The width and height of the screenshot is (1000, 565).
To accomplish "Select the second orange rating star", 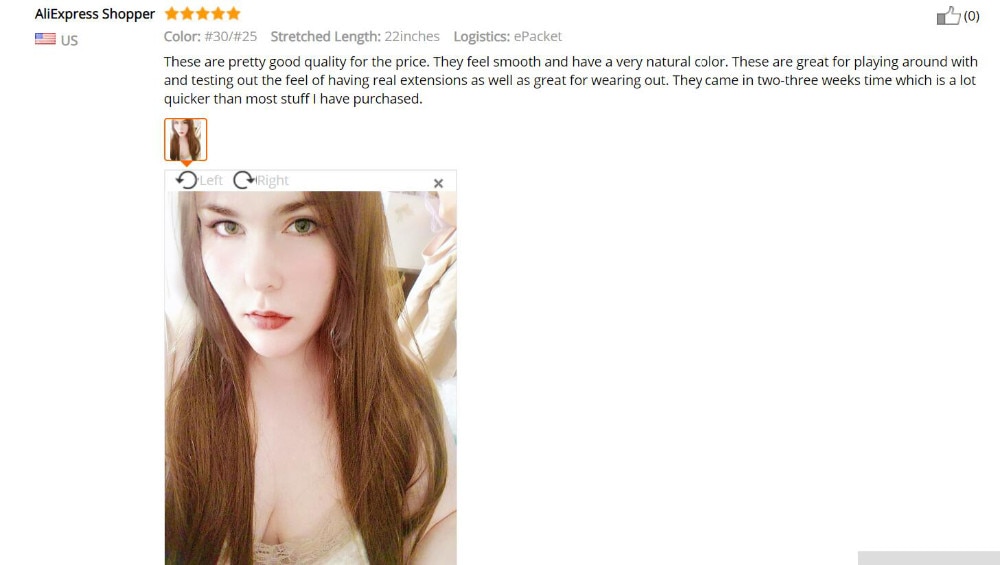I will [187, 13].
